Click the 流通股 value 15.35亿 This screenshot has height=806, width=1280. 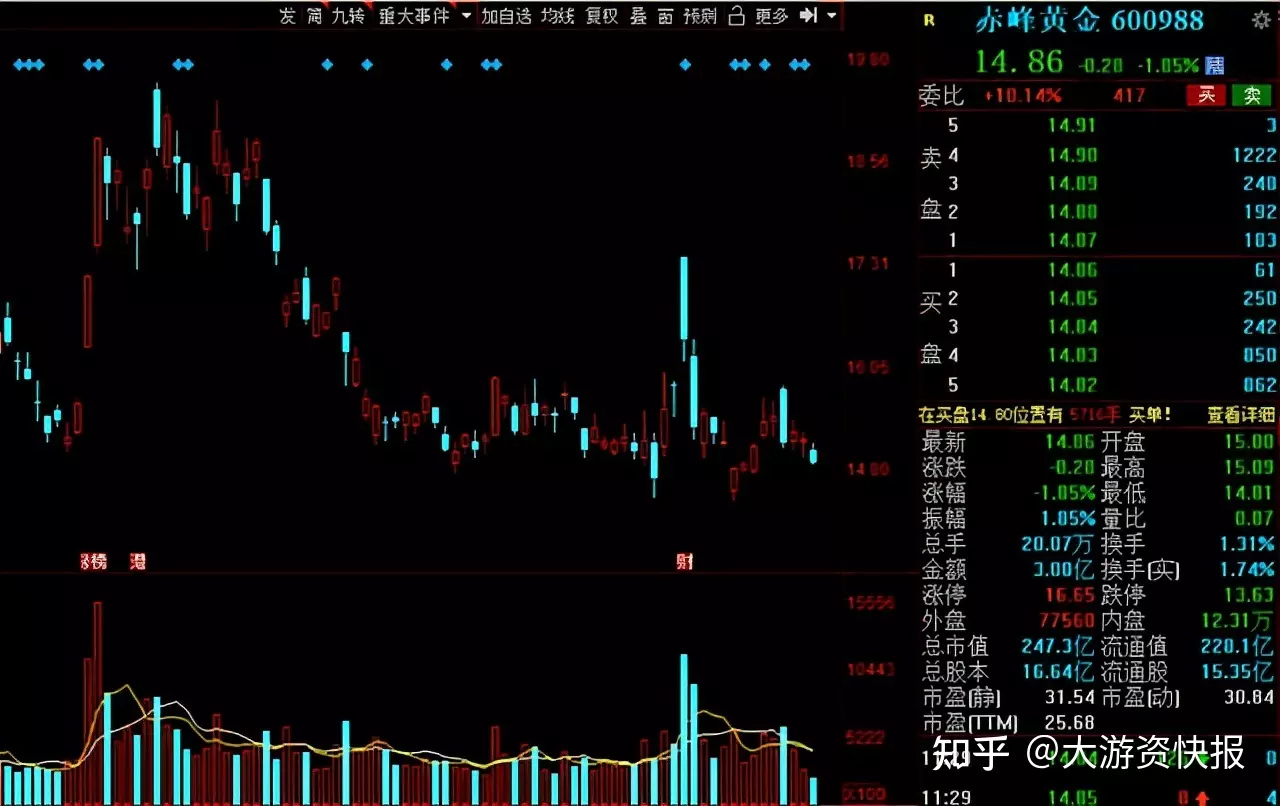coord(1239,672)
